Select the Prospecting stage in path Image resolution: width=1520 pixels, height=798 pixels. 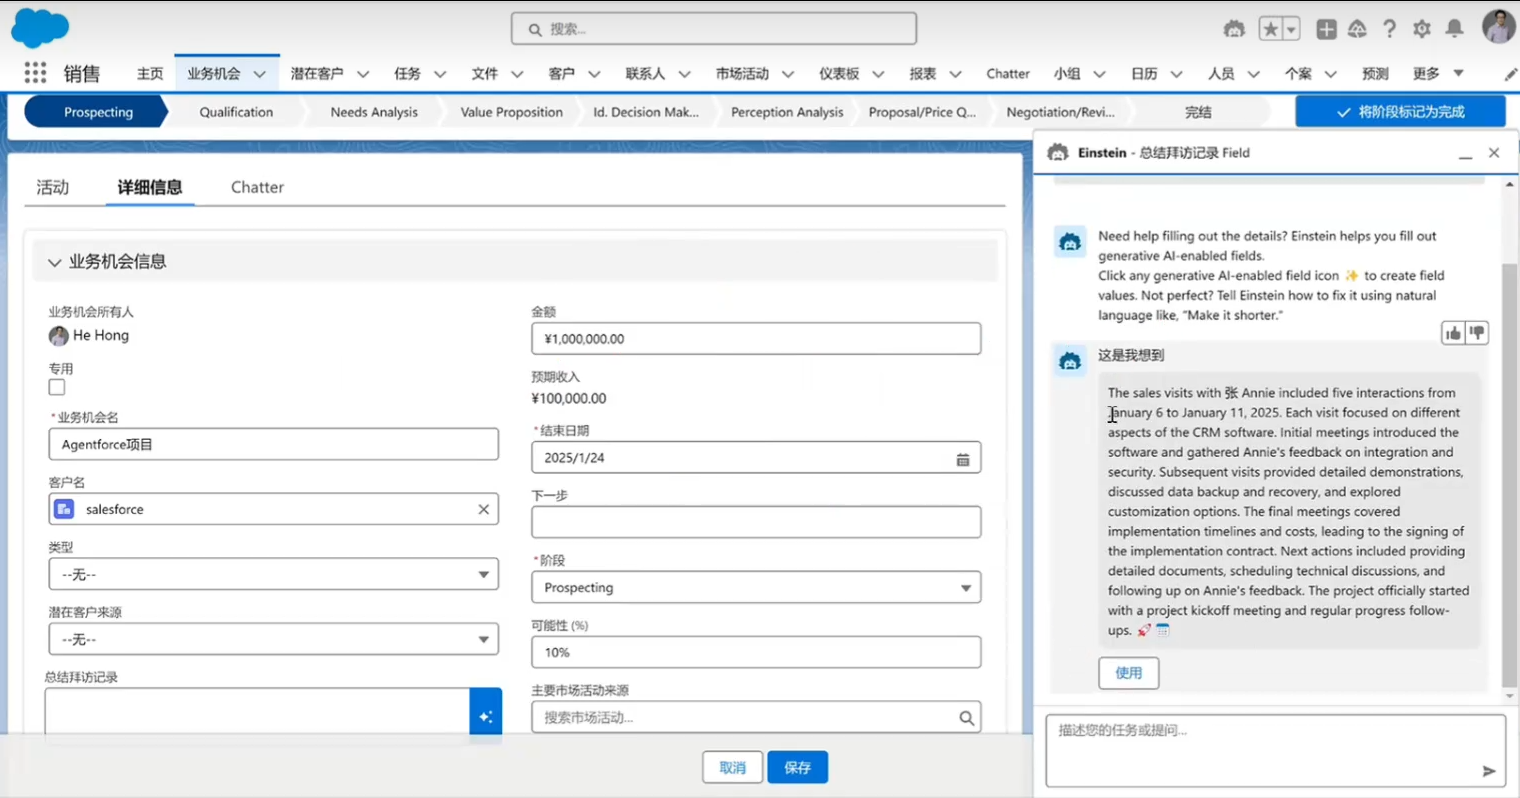[x=98, y=112]
